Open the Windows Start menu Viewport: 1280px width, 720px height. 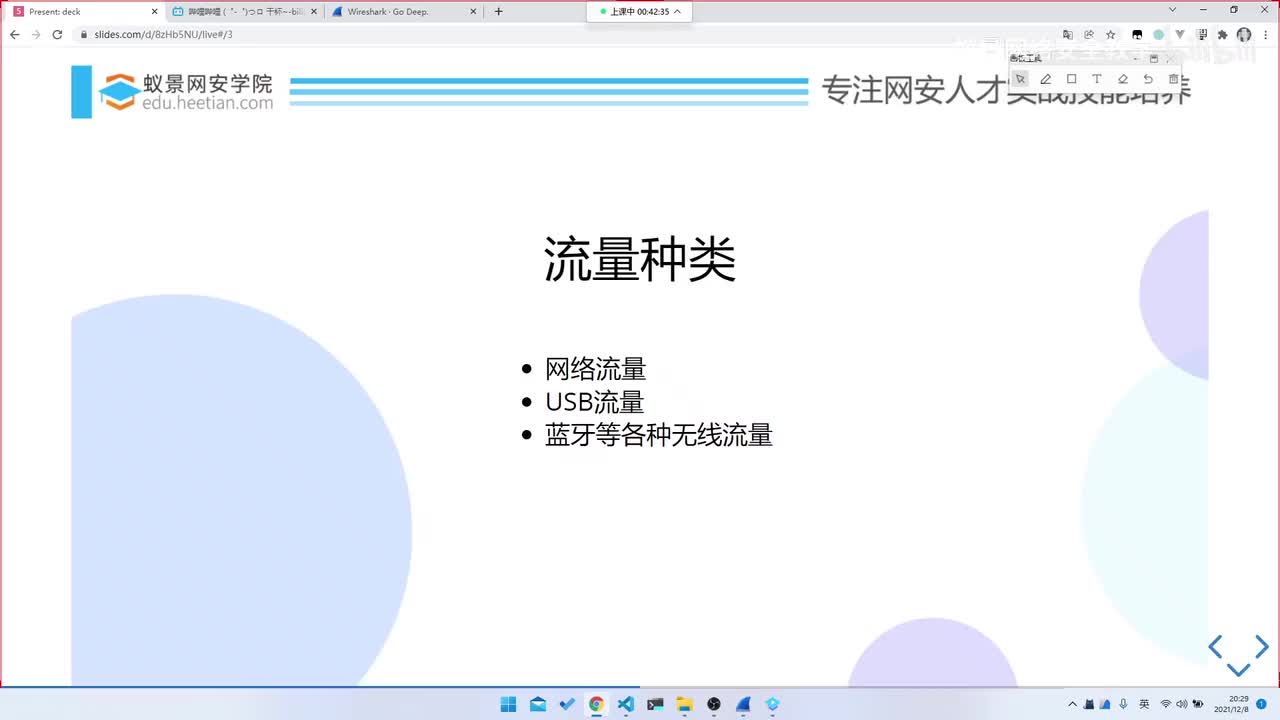(508, 704)
